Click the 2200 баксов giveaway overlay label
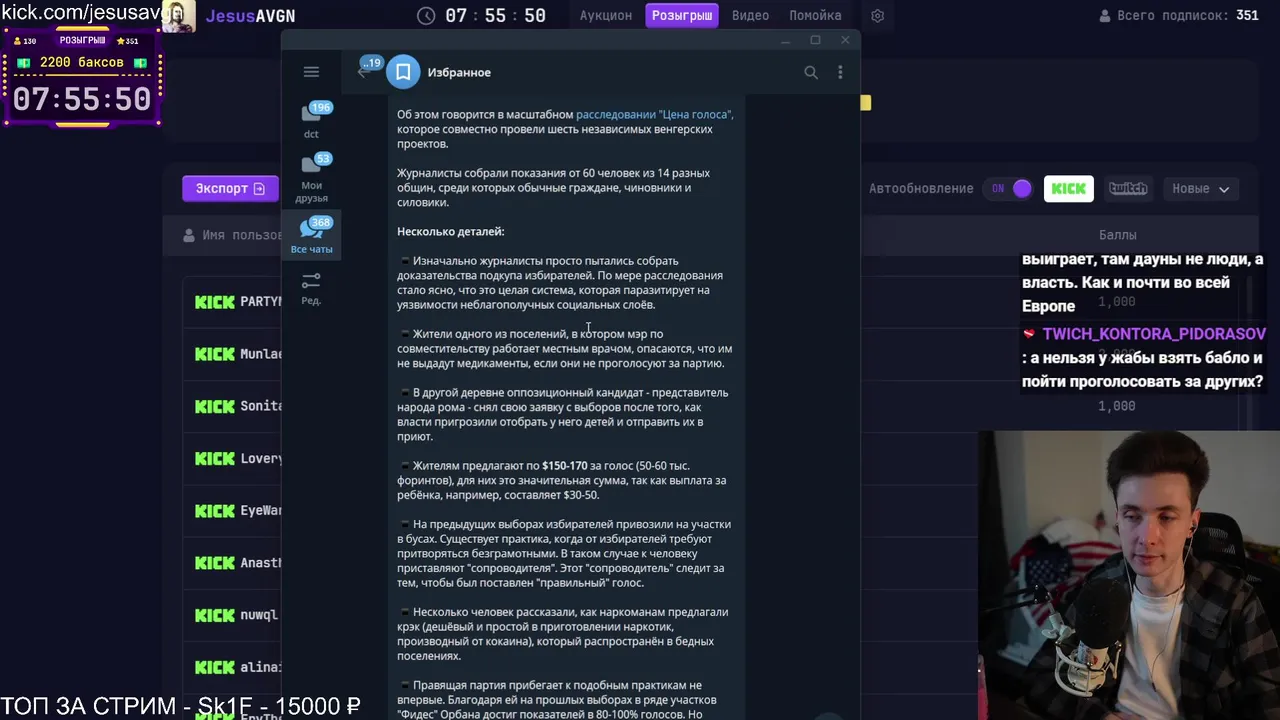This screenshot has height=720, width=1280. pyautogui.click(x=82, y=63)
